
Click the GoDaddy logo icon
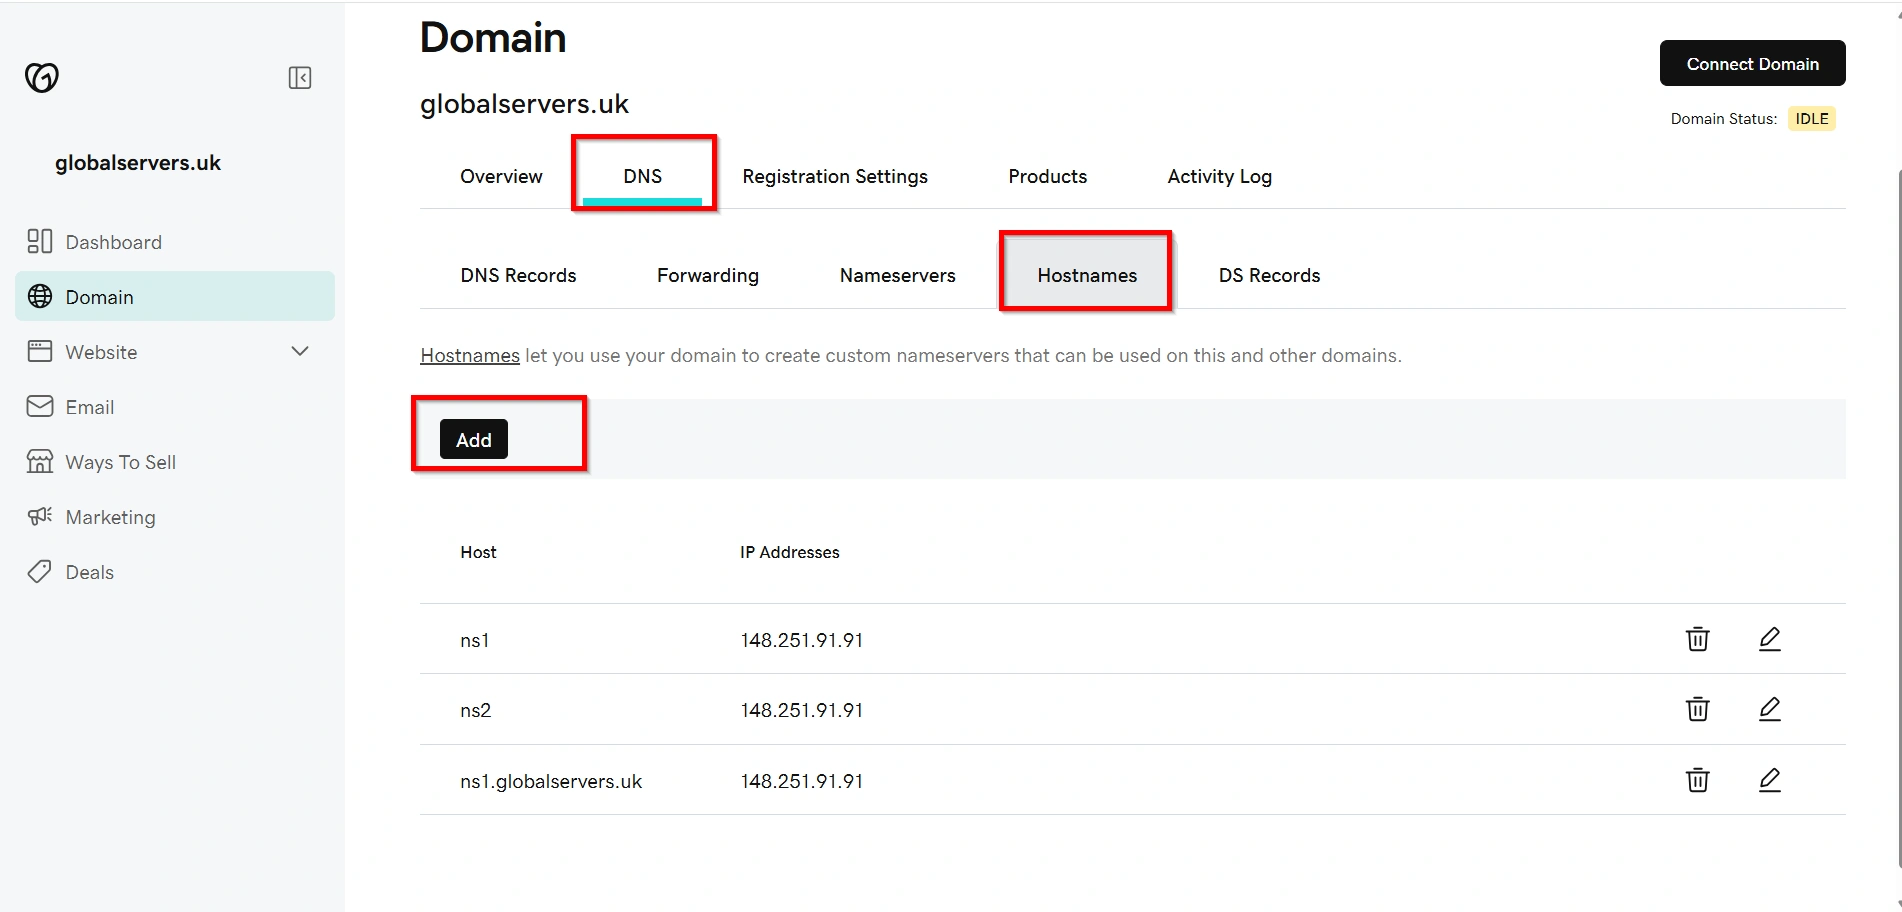point(42,77)
